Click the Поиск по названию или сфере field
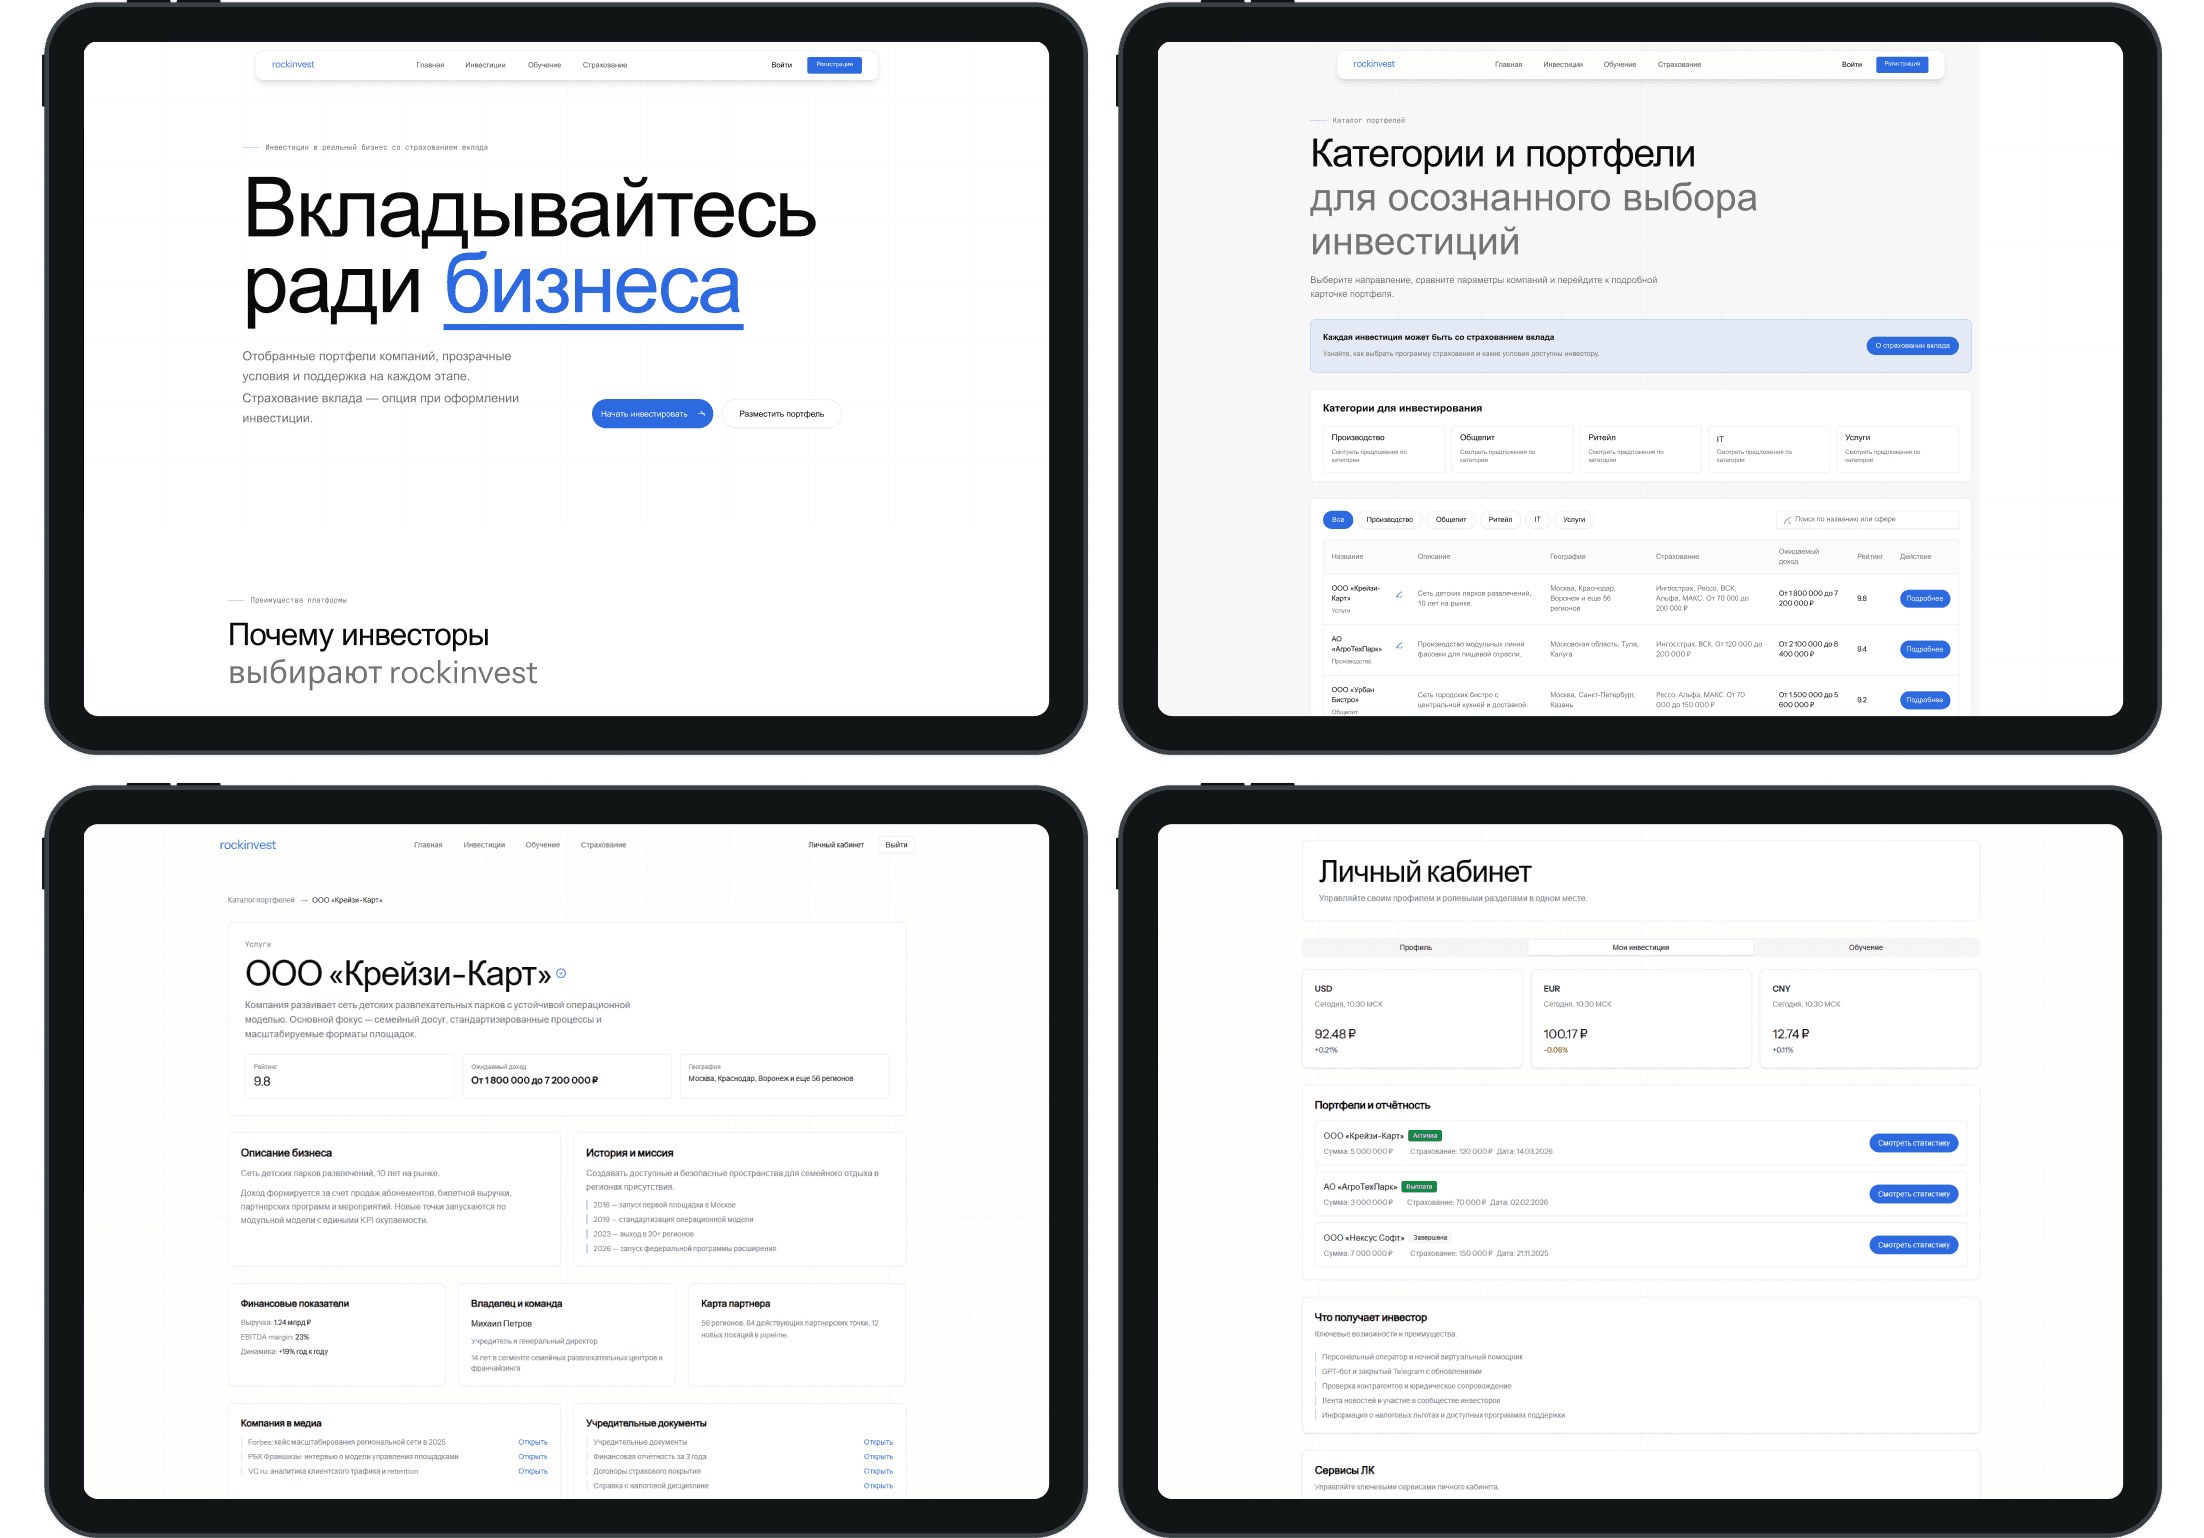2204x1538 pixels. pos(1870,519)
